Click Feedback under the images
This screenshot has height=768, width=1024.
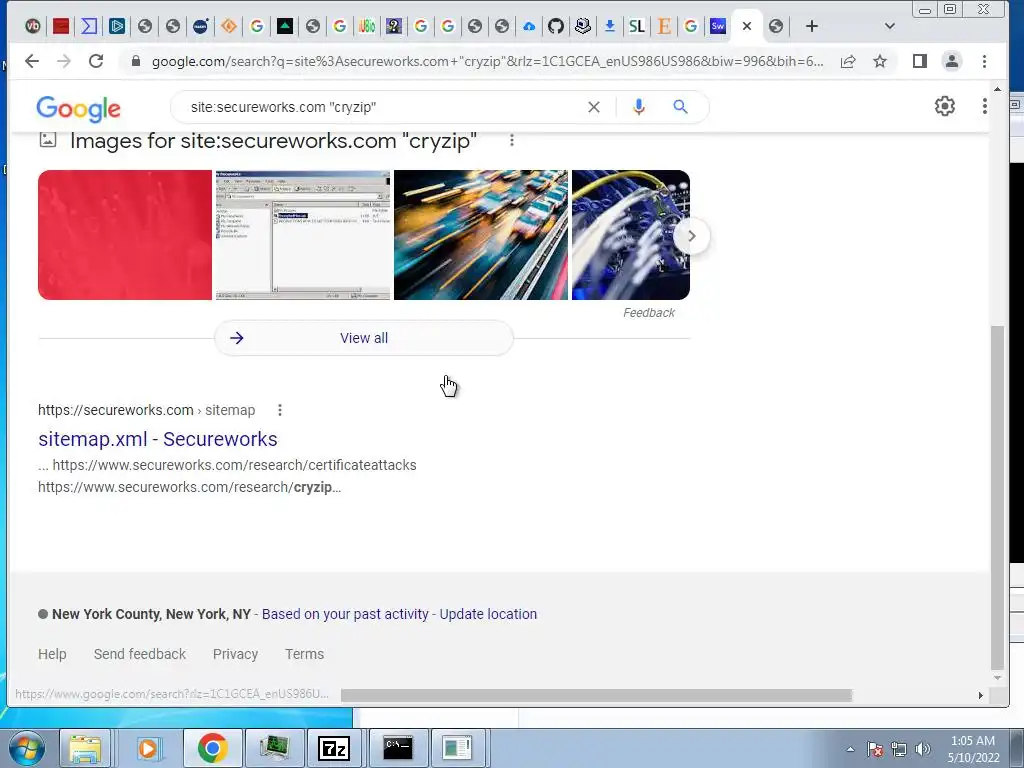(x=648, y=313)
